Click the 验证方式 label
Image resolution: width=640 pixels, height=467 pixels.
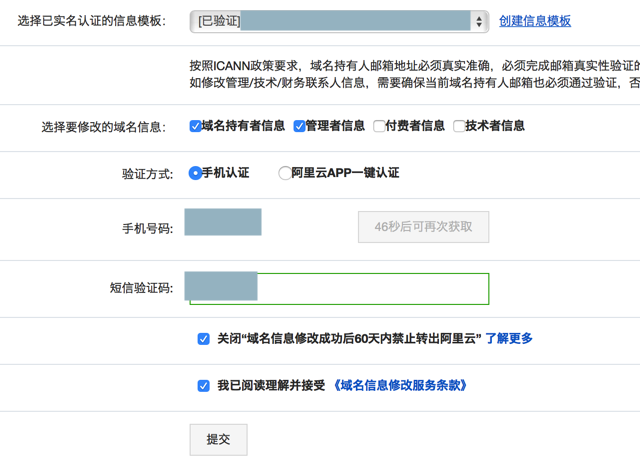pyautogui.click(x=147, y=174)
